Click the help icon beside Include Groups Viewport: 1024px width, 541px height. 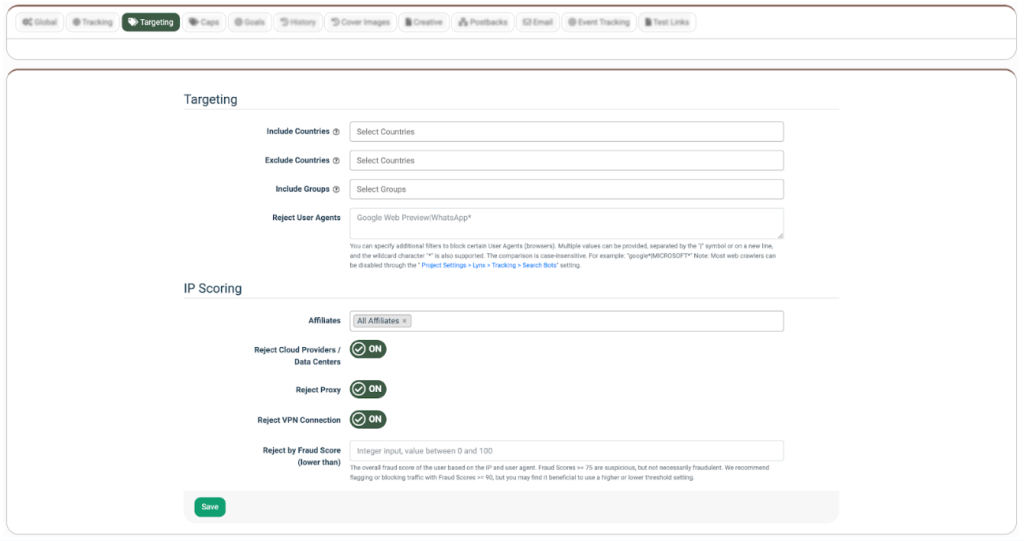point(336,189)
